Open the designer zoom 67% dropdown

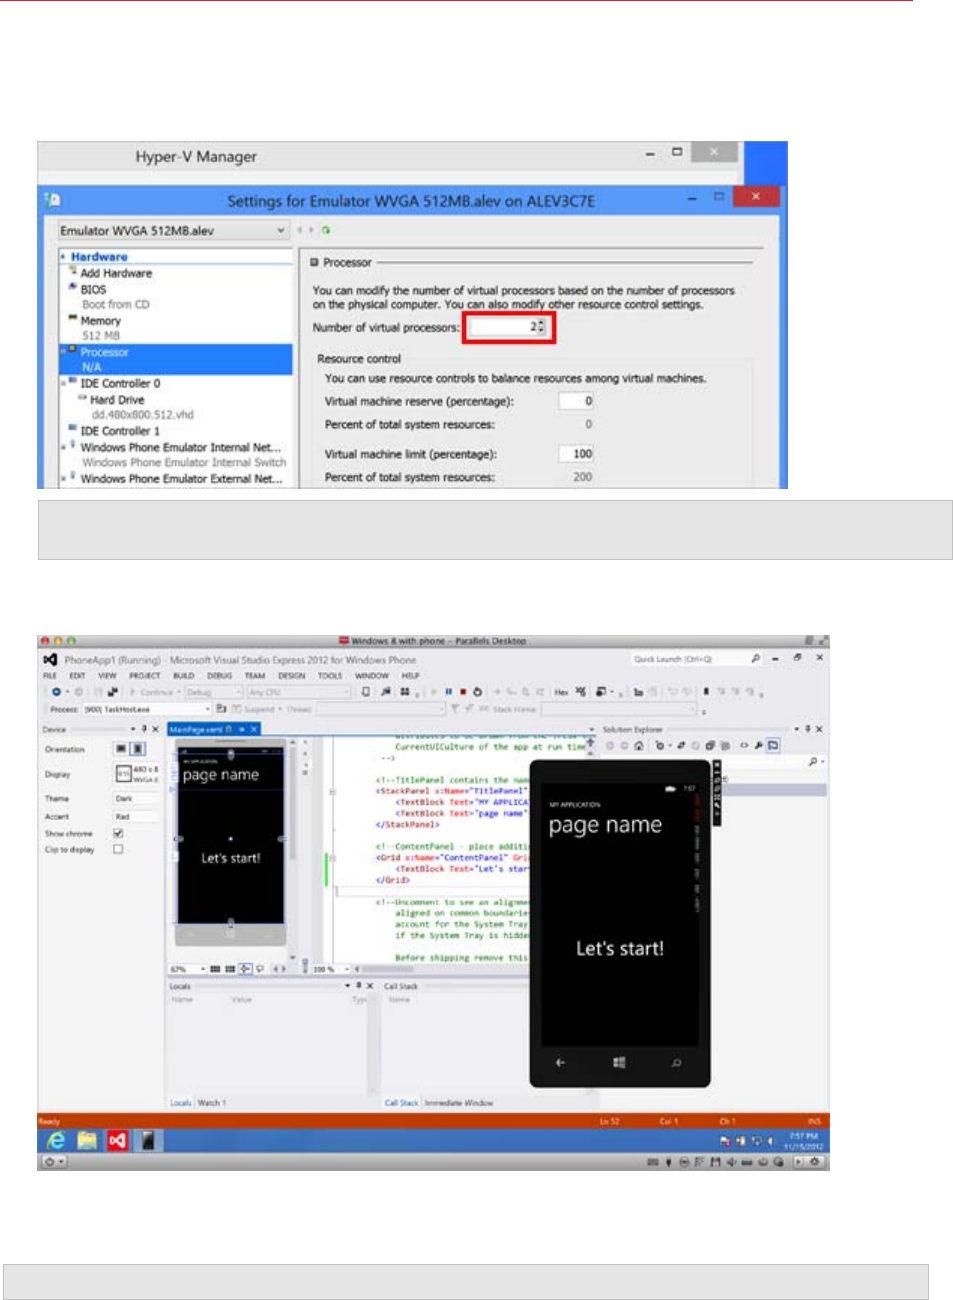click(x=187, y=969)
